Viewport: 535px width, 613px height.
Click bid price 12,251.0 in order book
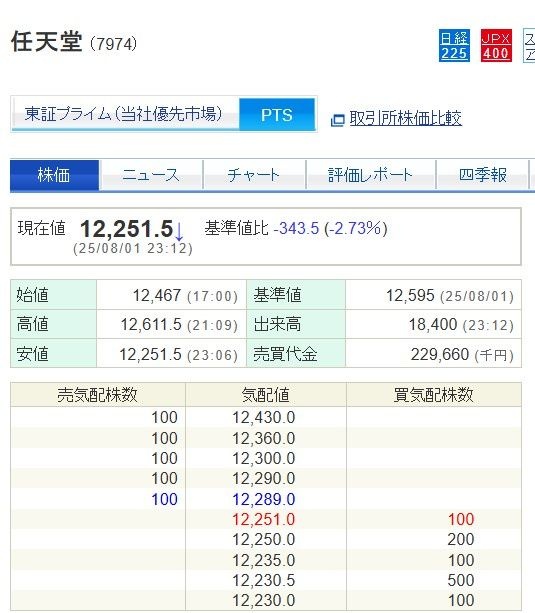(264, 520)
